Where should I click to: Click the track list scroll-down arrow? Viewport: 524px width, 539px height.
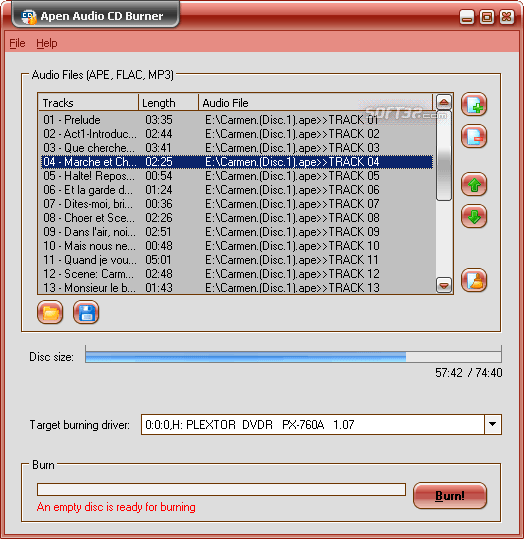444,285
